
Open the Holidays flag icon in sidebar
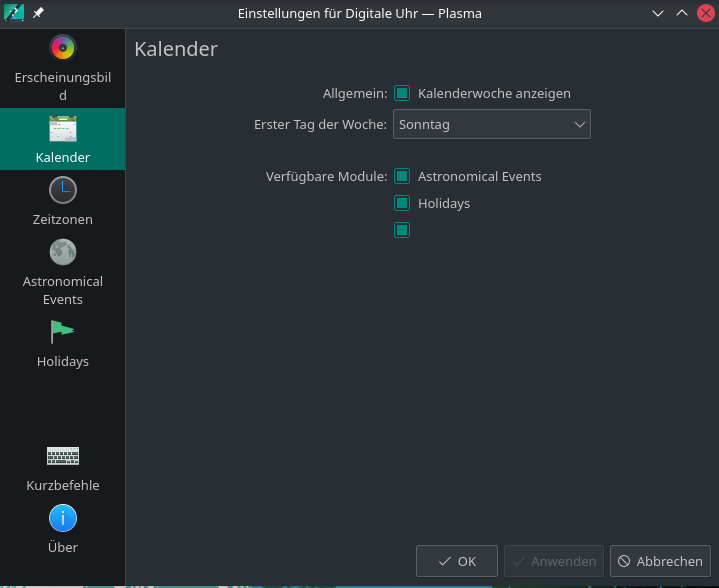(63, 332)
